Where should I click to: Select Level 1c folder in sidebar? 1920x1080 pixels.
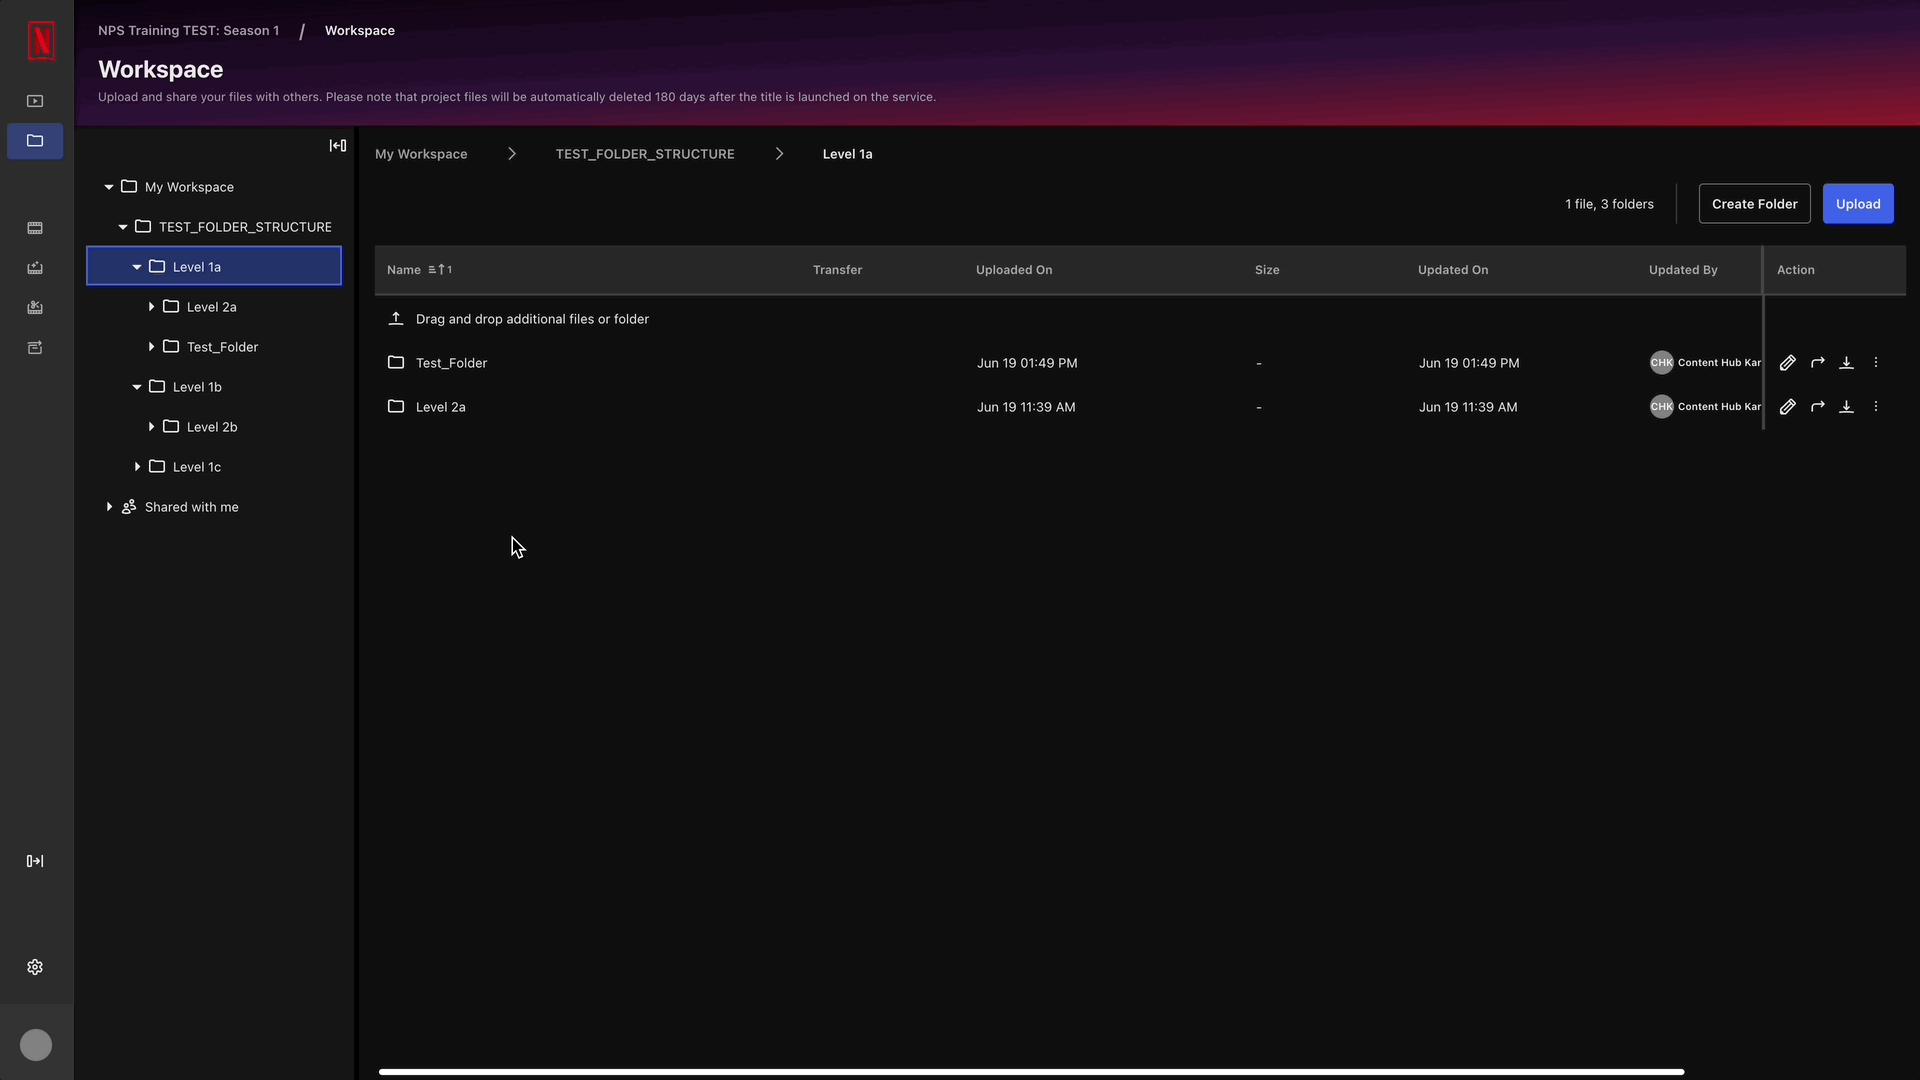click(x=198, y=465)
